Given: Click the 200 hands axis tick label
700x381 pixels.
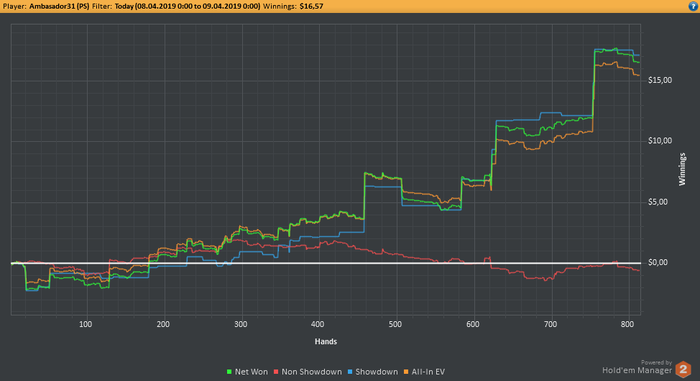Looking at the screenshot, I should pos(163,324).
